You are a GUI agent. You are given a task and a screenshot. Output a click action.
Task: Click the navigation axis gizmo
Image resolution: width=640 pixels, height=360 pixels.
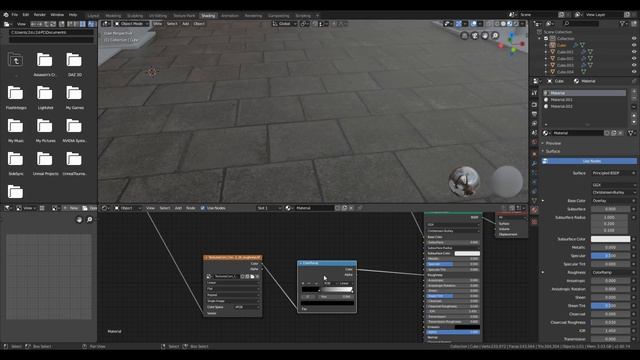pos(512,44)
